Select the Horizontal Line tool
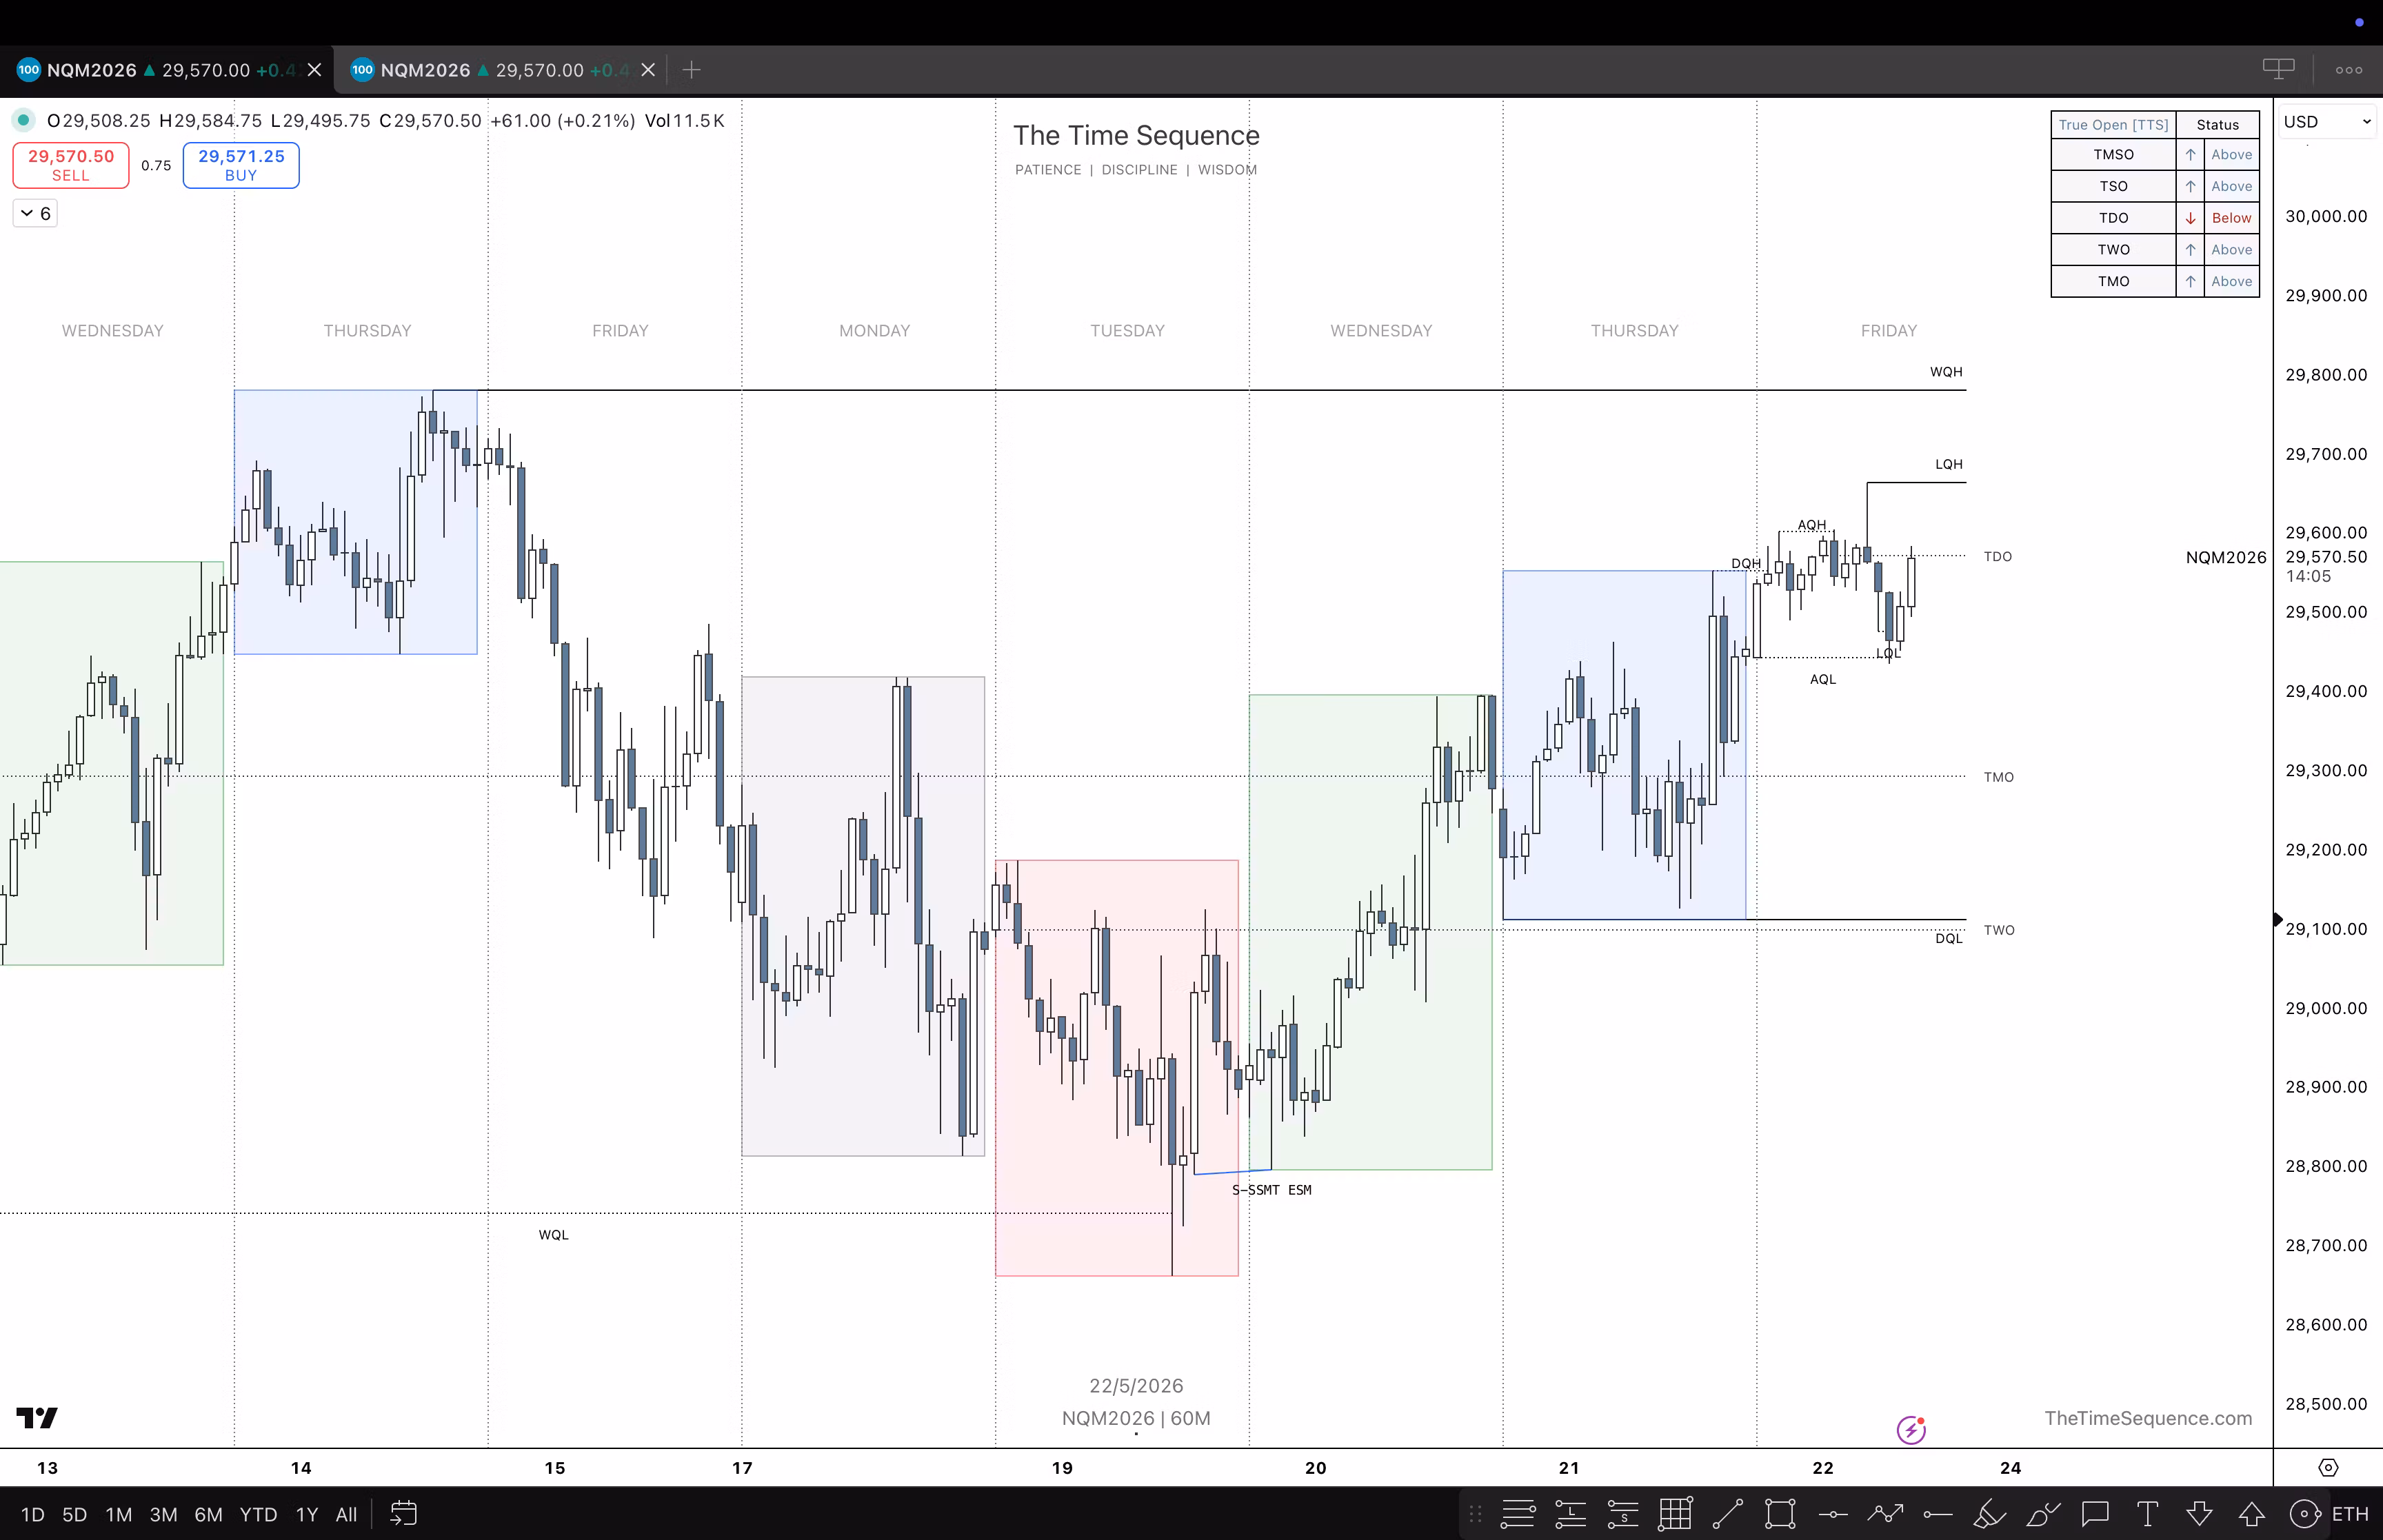The width and height of the screenshot is (2383, 1540). coord(1832,1514)
